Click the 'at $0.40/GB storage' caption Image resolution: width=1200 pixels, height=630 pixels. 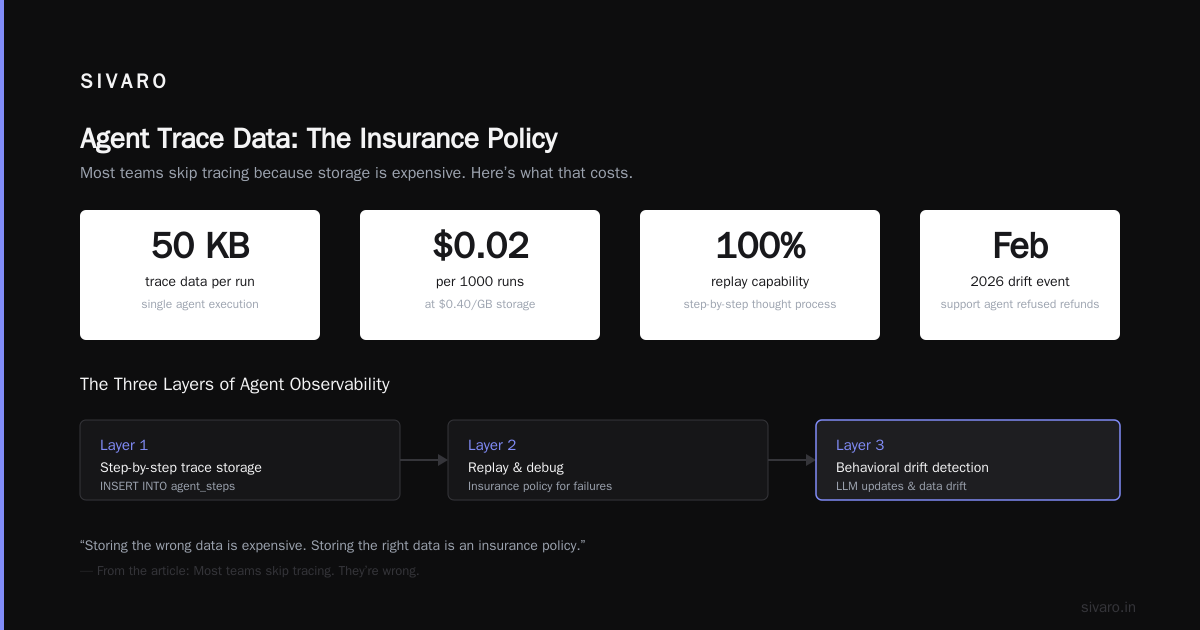click(480, 304)
